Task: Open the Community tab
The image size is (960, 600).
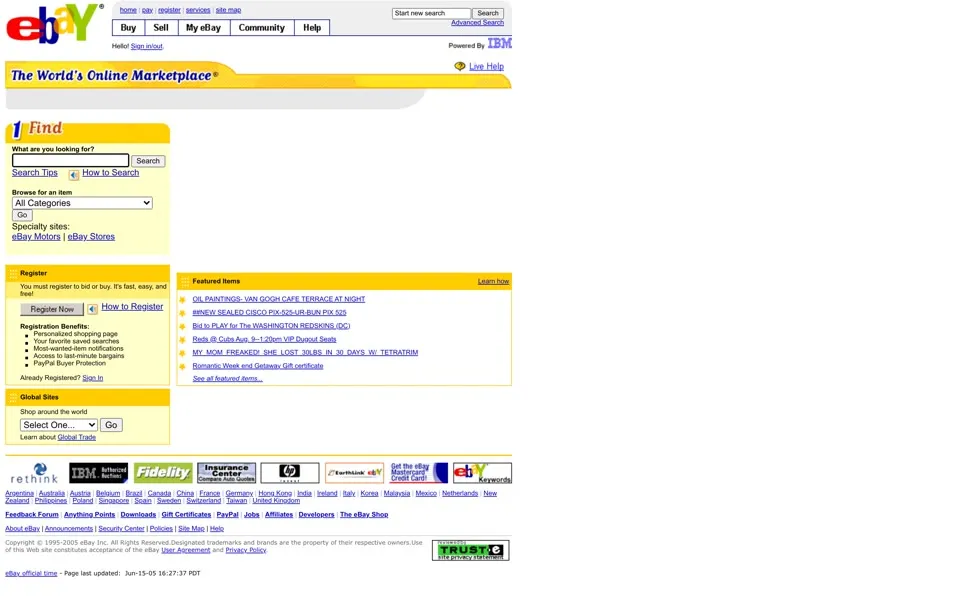Action: pyautogui.click(x=261, y=28)
